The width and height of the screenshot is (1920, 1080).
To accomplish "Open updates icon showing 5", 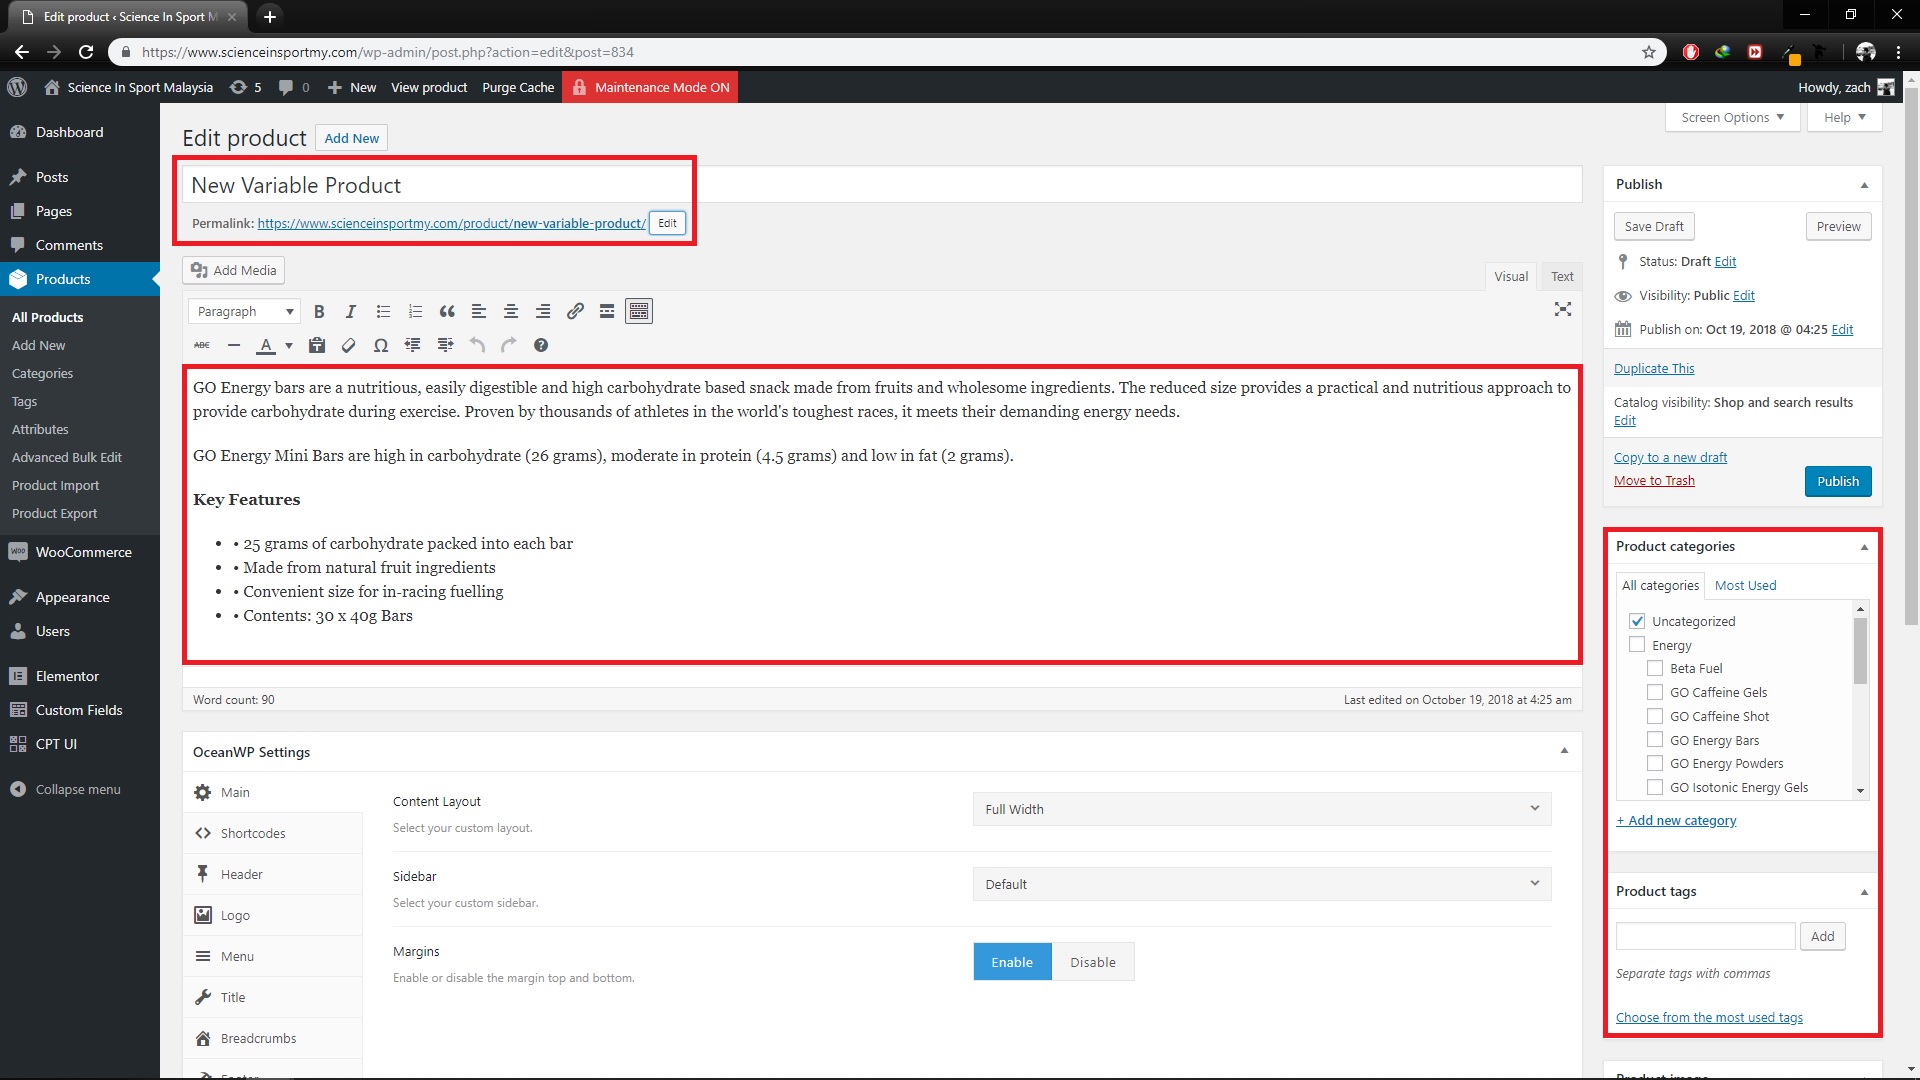I will (246, 87).
